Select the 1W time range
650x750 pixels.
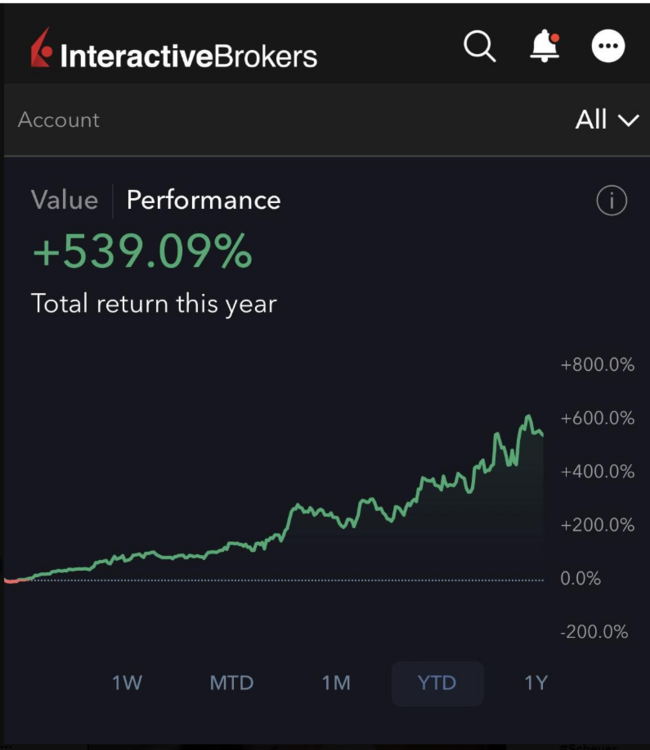(x=127, y=683)
